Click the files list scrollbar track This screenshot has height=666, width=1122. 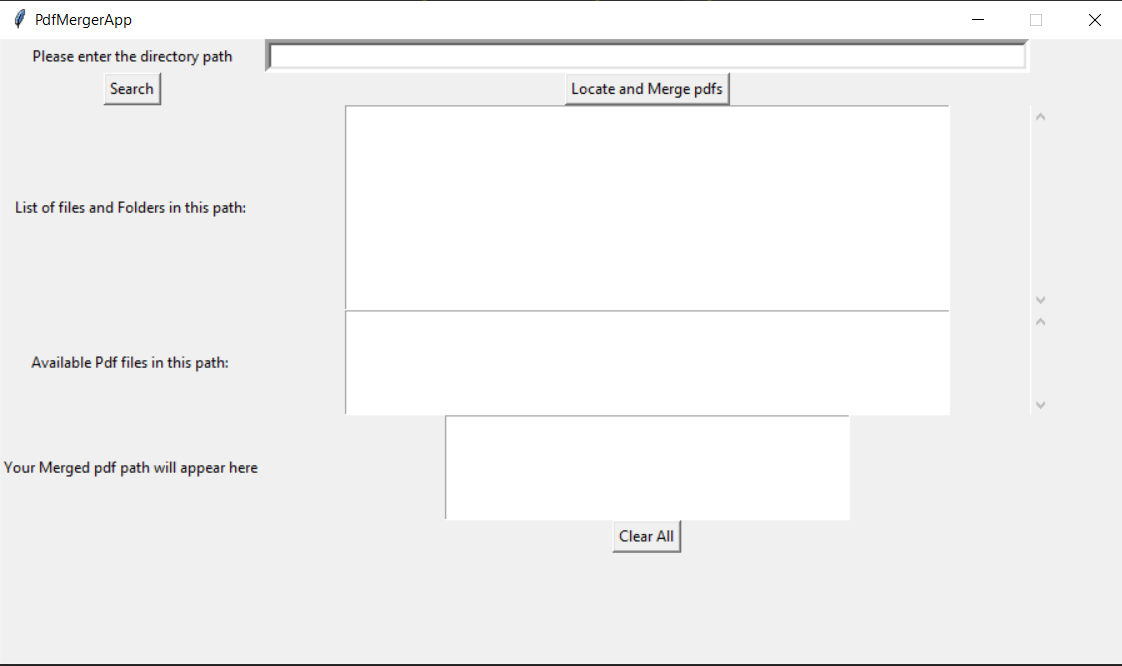pos(1040,210)
